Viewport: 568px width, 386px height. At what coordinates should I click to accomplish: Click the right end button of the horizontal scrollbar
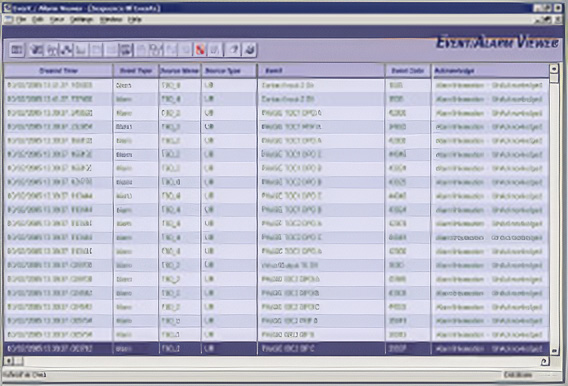click(x=544, y=361)
